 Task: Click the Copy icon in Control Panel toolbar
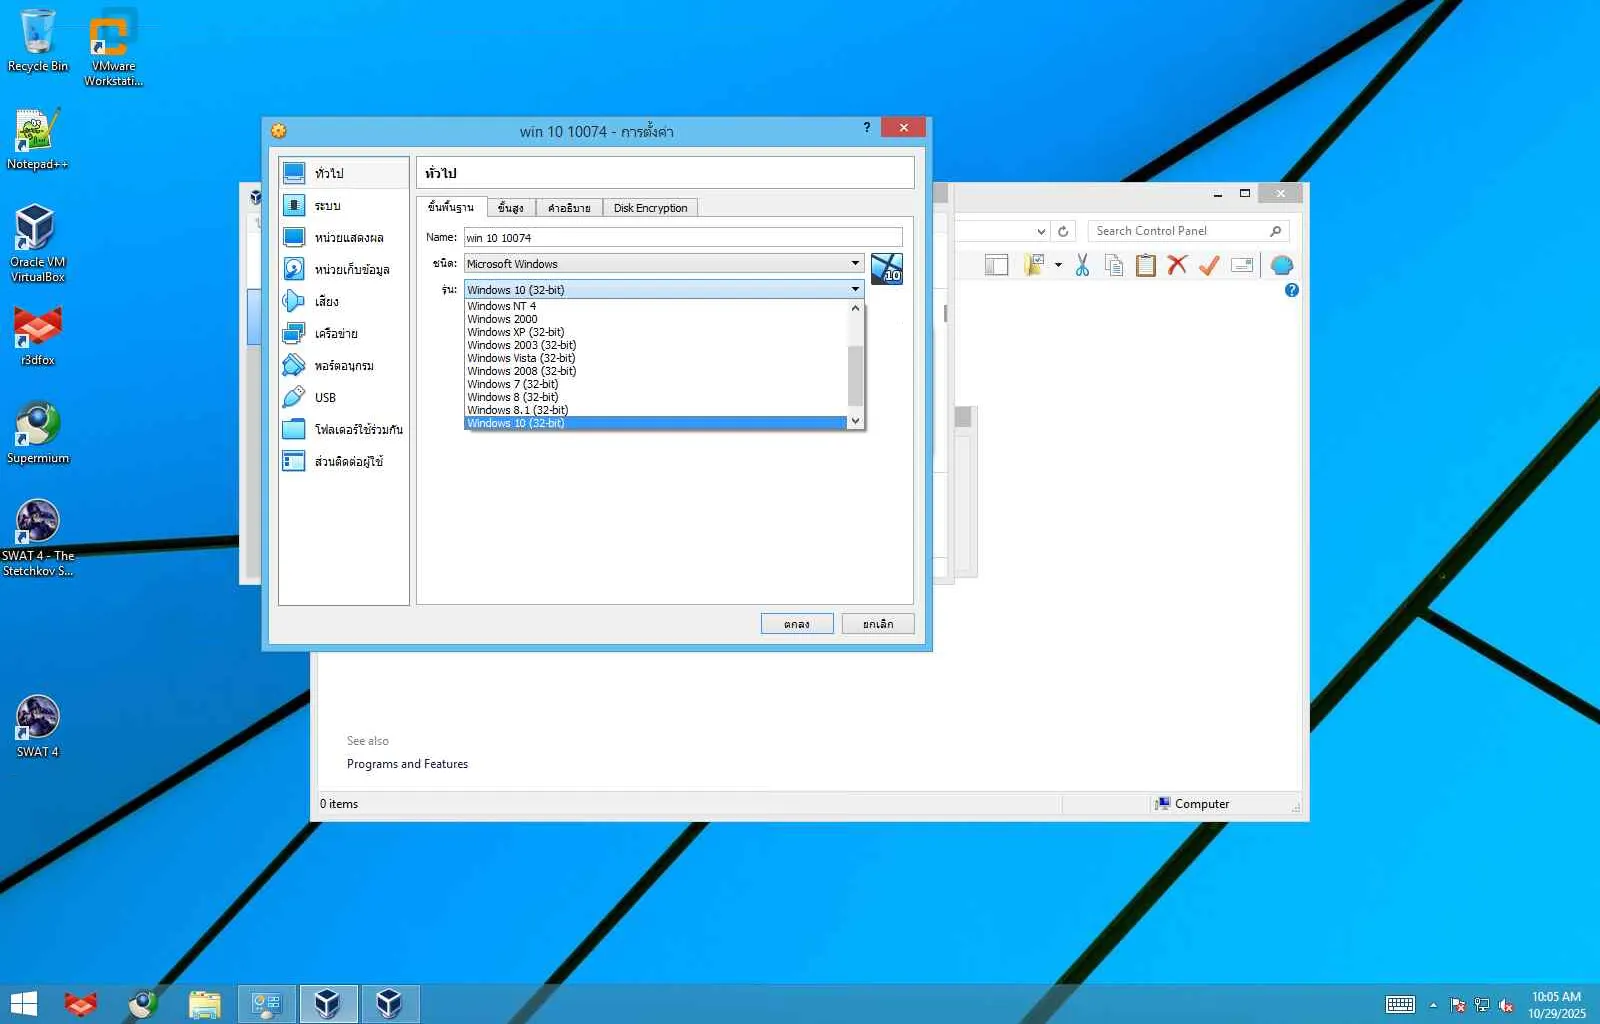[x=1114, y=265]
